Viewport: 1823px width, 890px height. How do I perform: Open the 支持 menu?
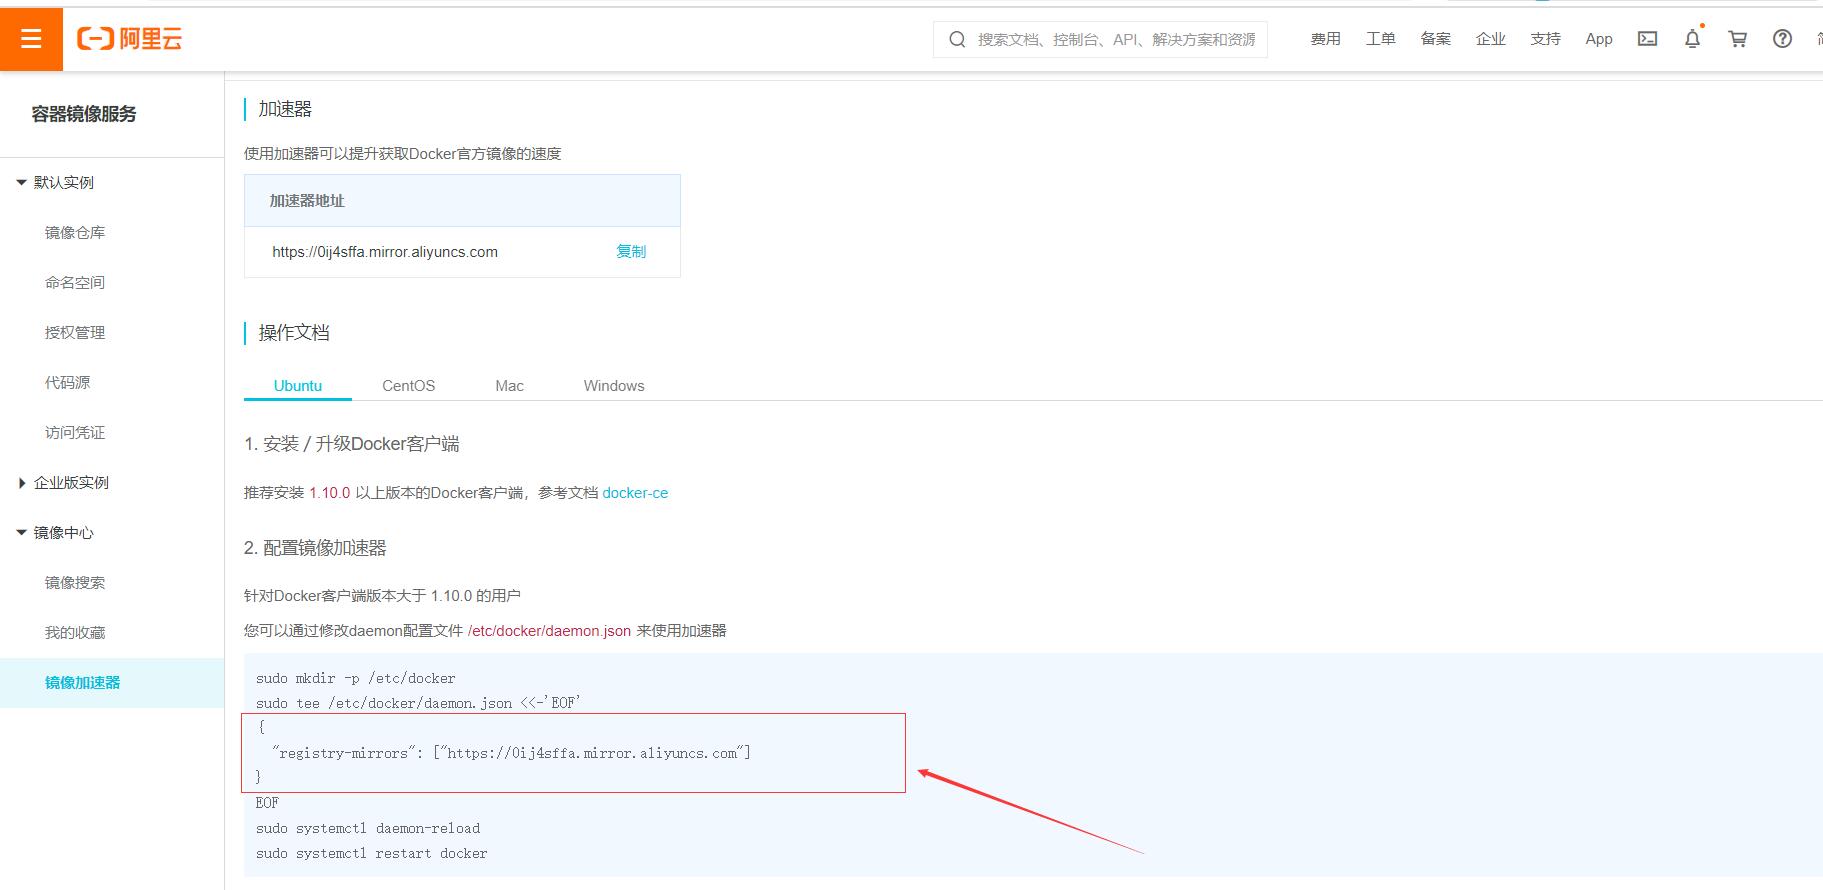[1546, 39]
